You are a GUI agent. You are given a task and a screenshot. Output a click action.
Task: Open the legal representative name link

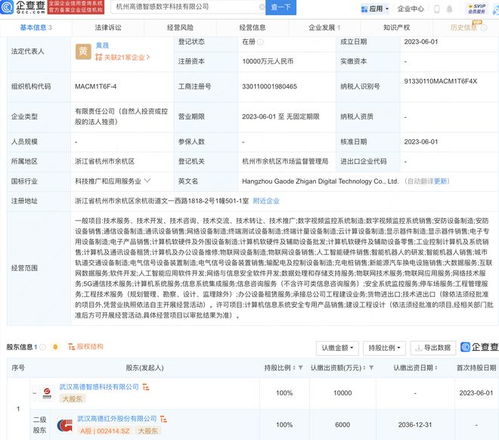[x=102, y=45]
